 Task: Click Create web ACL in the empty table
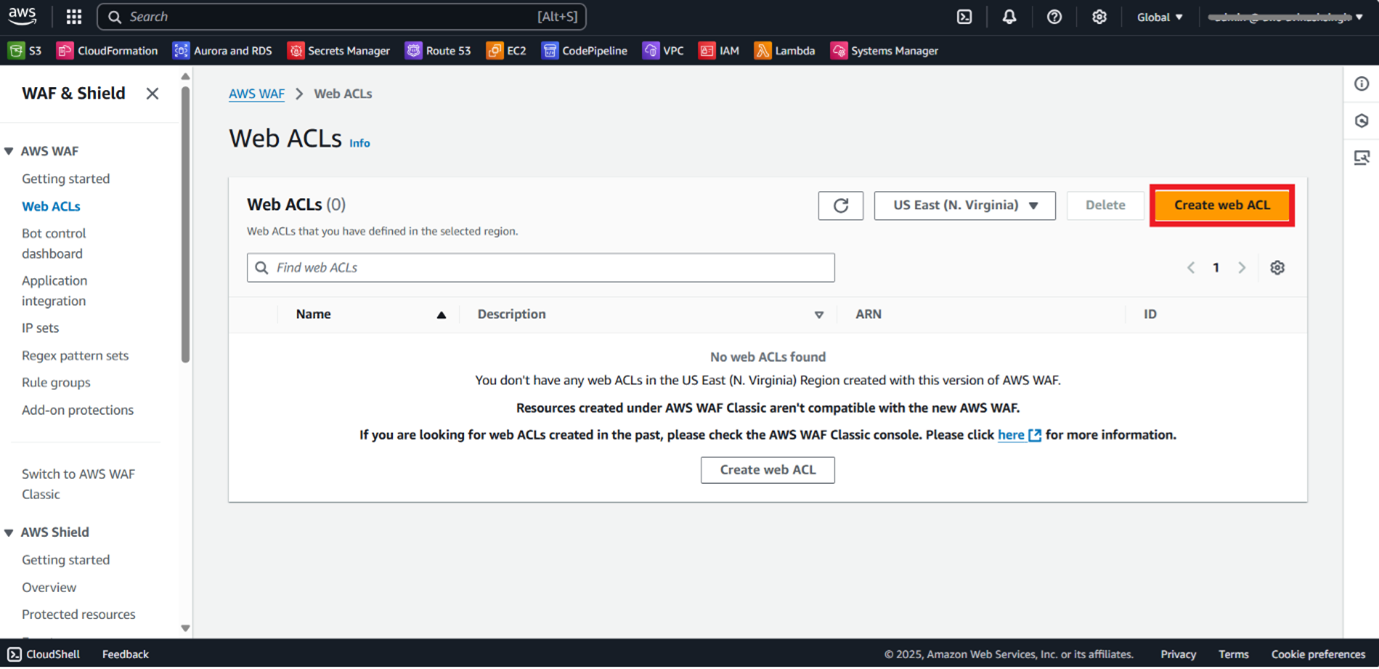pyautogui.click(x=768, y=470)
